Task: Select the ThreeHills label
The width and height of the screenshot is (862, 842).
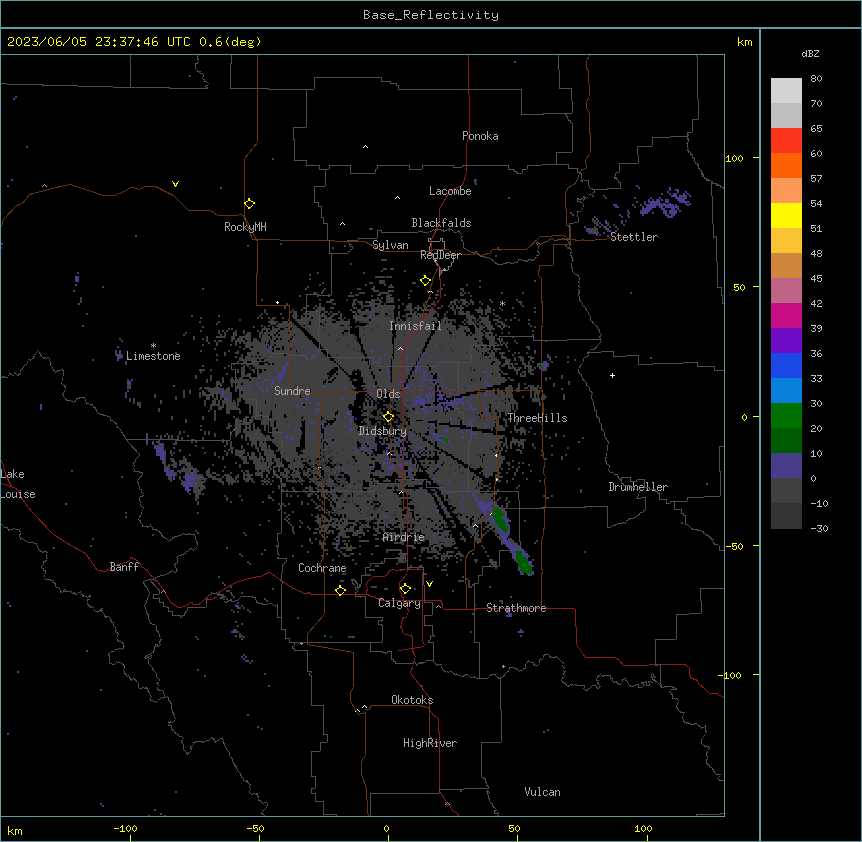Action: tap(537, 418)
